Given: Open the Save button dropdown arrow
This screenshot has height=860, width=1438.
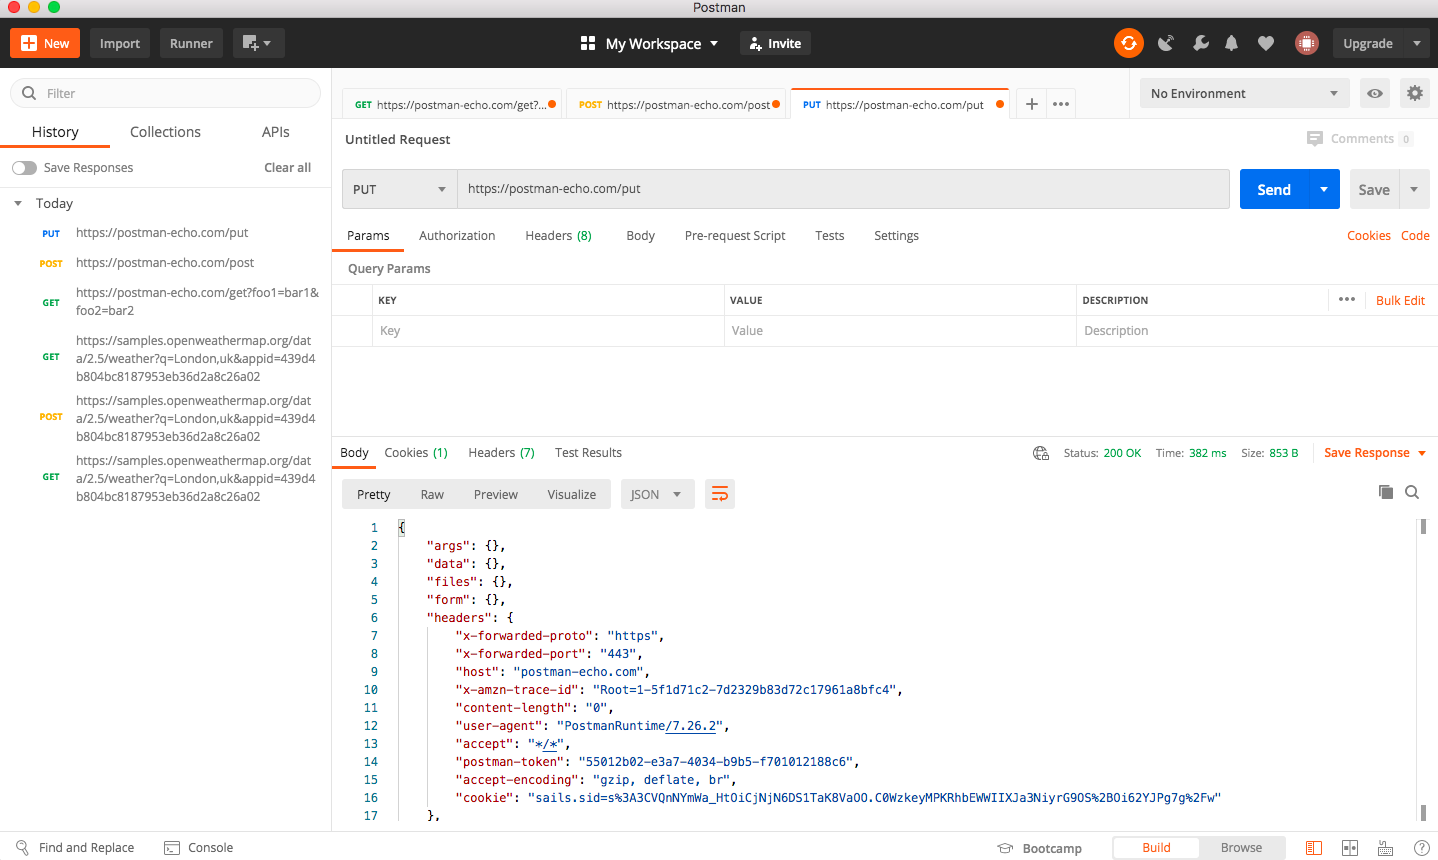Looking at the screenshot, I should click(x=1414, y=189).
